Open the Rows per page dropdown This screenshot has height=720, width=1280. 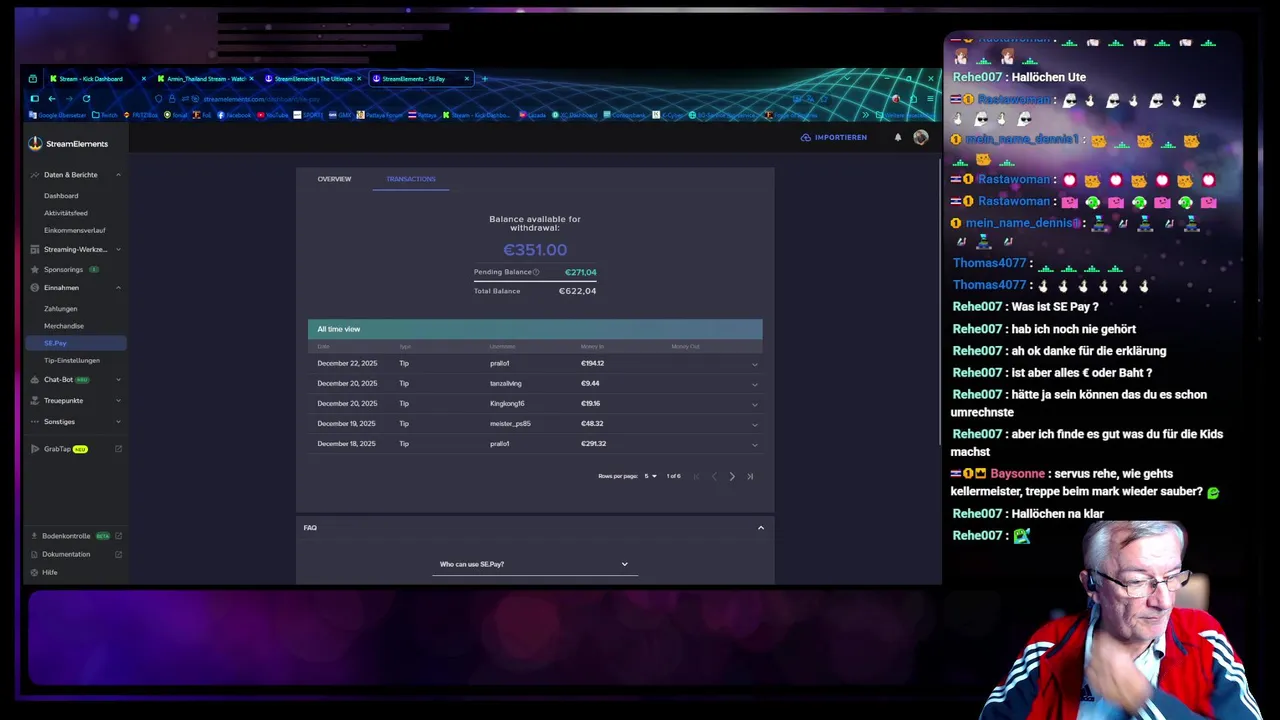tap(650, 476)
